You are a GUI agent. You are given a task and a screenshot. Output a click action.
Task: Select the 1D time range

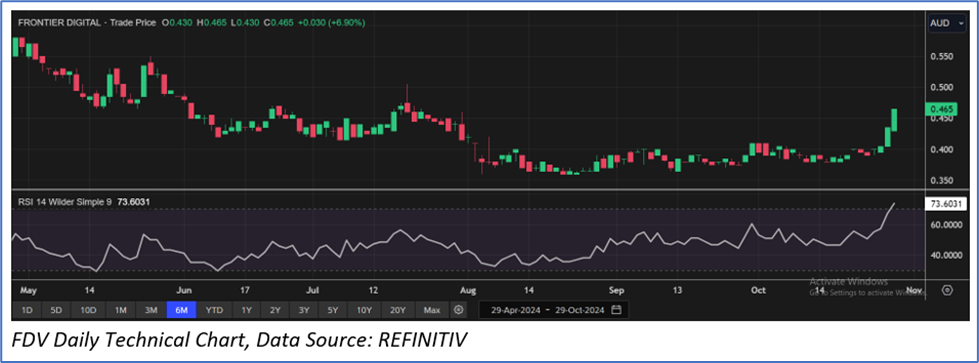[27, 310]
